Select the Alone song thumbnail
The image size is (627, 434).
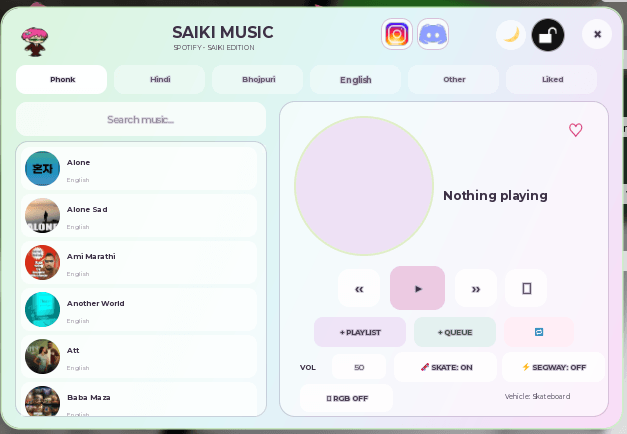point(42,168)
